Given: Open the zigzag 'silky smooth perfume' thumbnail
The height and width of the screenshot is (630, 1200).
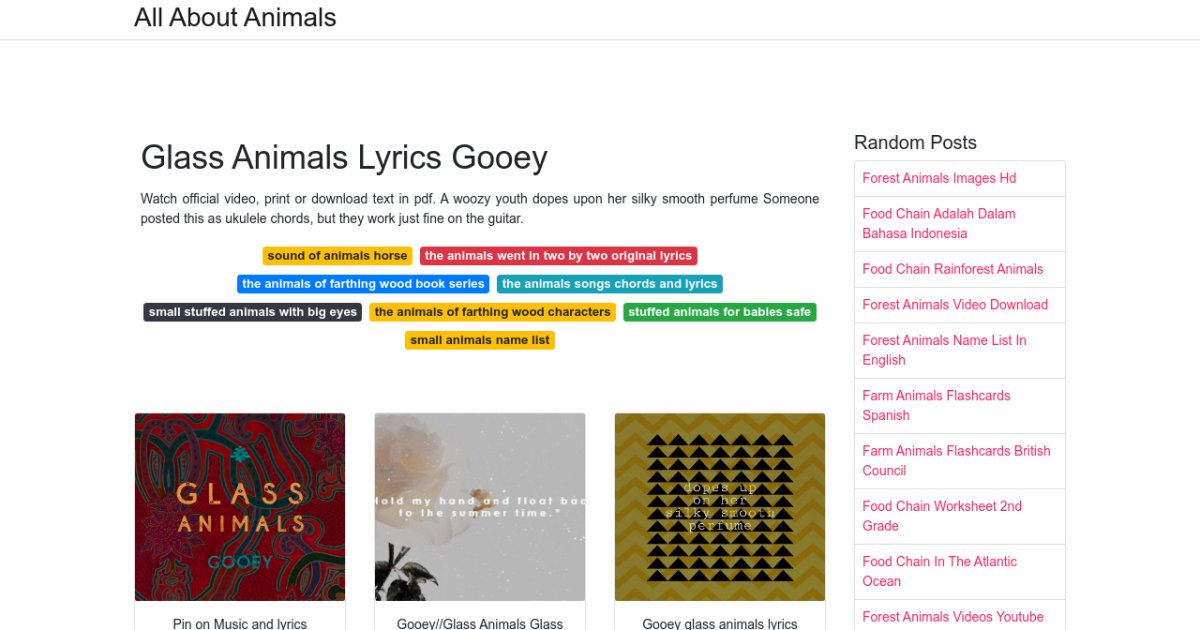Looking at the screenshot, I should click(x=720, y=507).
